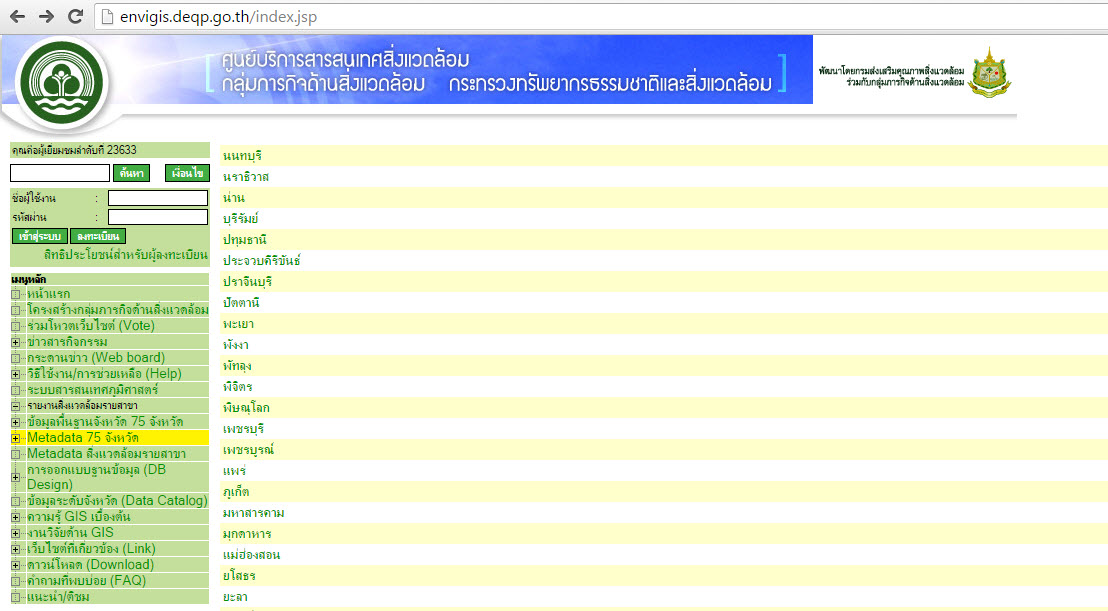This screenshot has height=611, width=1108.
Task: Expand the ข่าวสารกิจกรรม menu node
Action: 16,342
